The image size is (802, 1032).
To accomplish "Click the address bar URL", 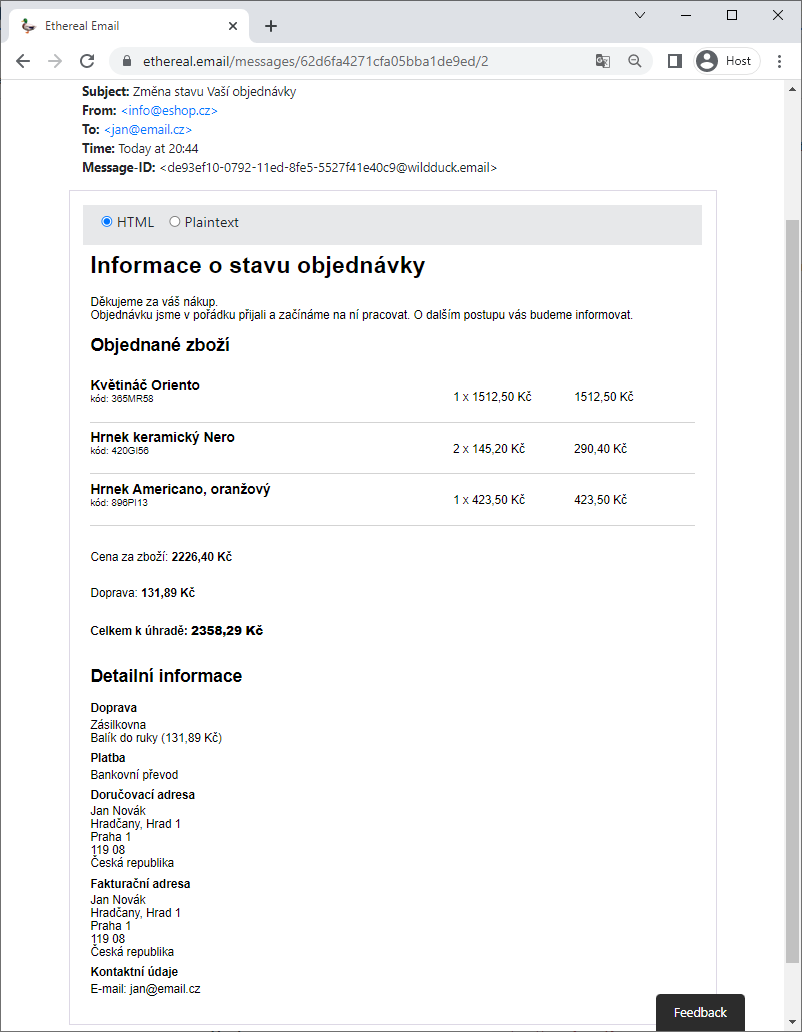I will tap(316, 61).
